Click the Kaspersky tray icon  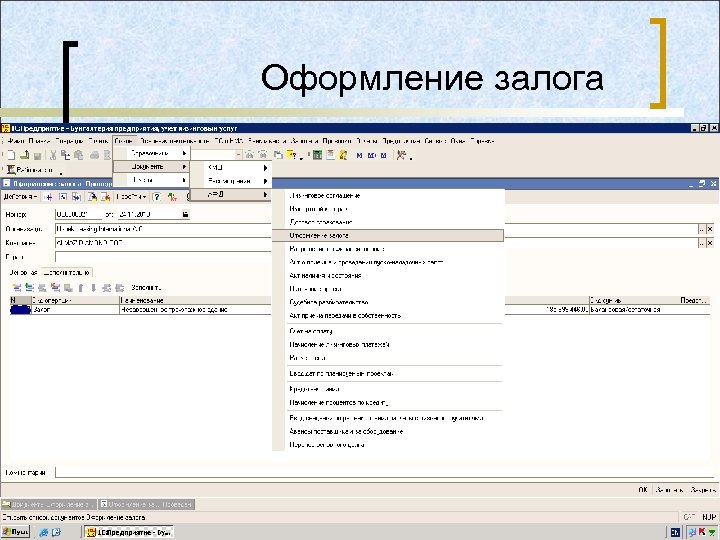pyautogui.click(x=702, y=533)
